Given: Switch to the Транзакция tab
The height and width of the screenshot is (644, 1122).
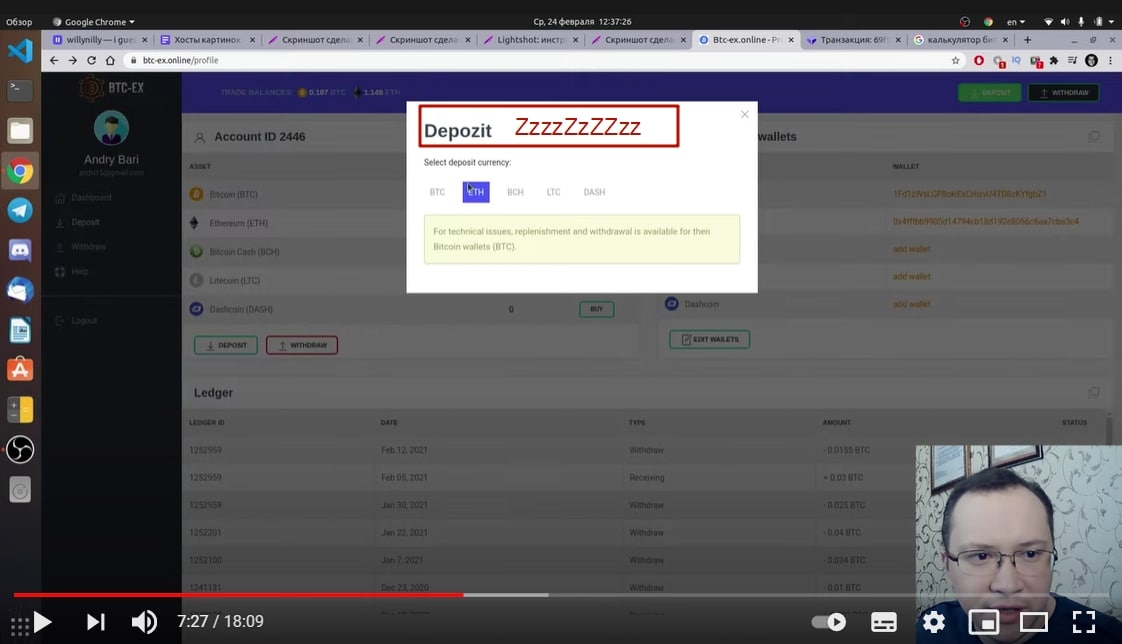Looking at the screenshot, I should click(853, 40).
